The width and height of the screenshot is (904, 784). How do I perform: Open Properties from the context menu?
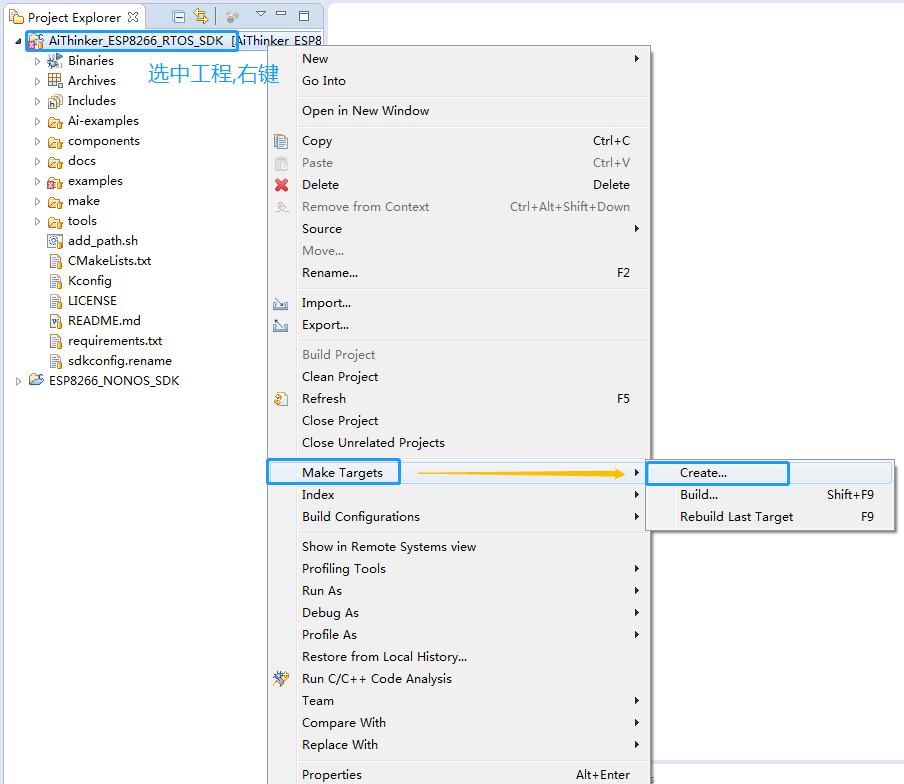459,775
